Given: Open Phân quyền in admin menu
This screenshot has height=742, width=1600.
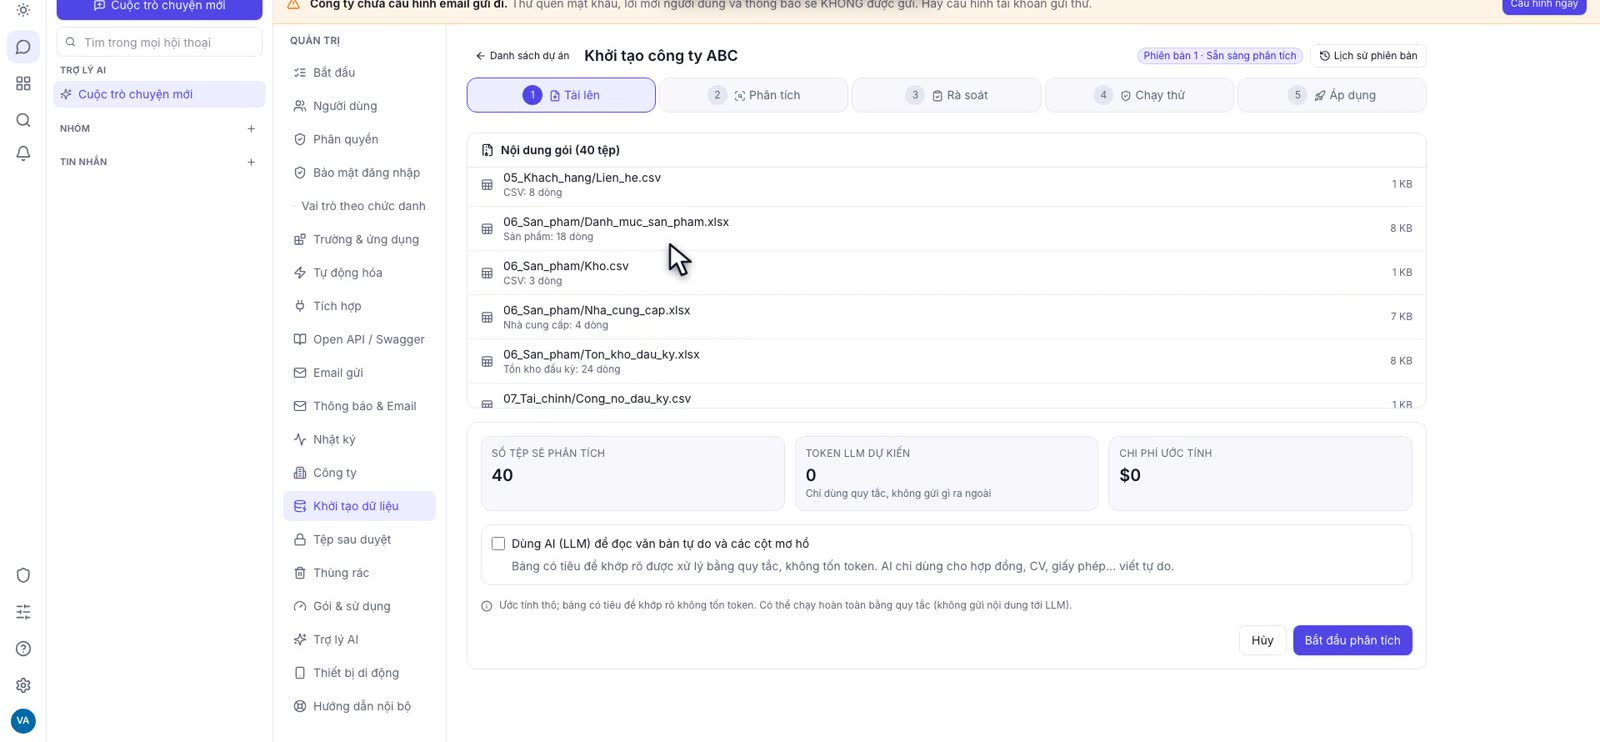Looking at the screenshot, I should coord(359,139).
